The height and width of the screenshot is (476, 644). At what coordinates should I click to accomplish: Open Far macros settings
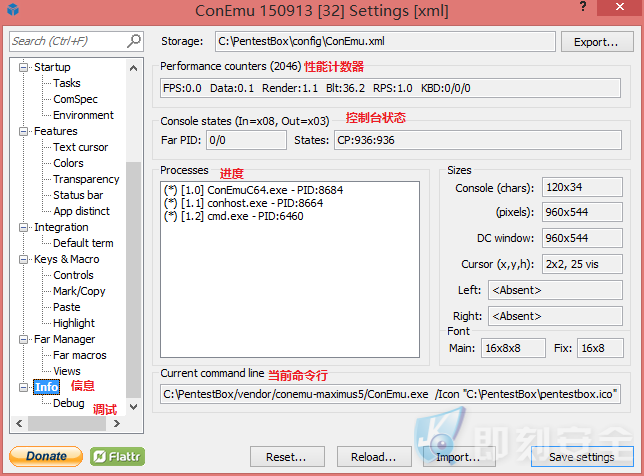coord(80,355)
